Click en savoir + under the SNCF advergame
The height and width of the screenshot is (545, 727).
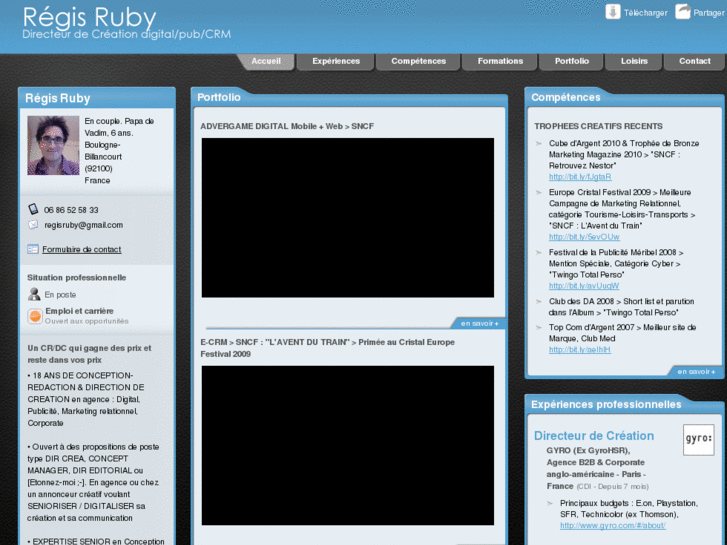pyautogui.click(x=479, y=323)
